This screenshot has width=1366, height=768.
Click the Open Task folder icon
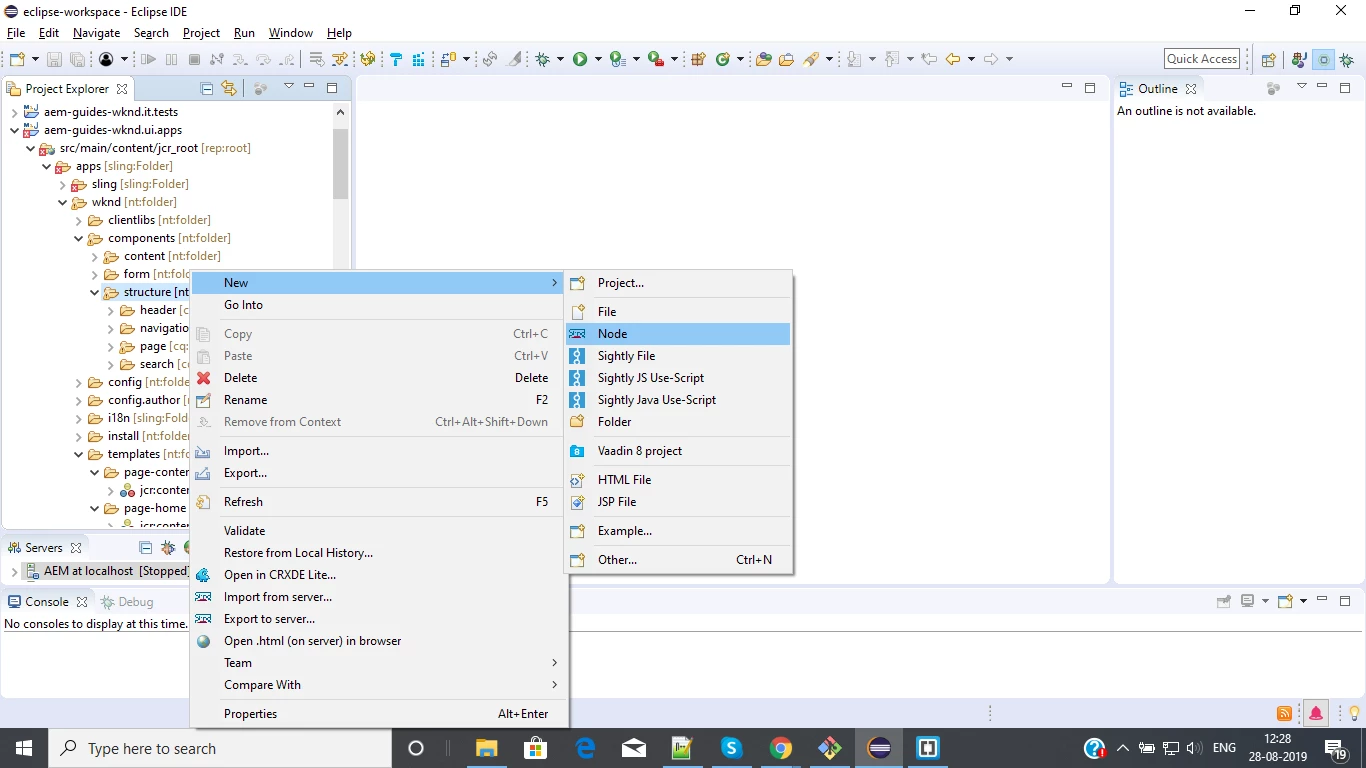[786, 59]
